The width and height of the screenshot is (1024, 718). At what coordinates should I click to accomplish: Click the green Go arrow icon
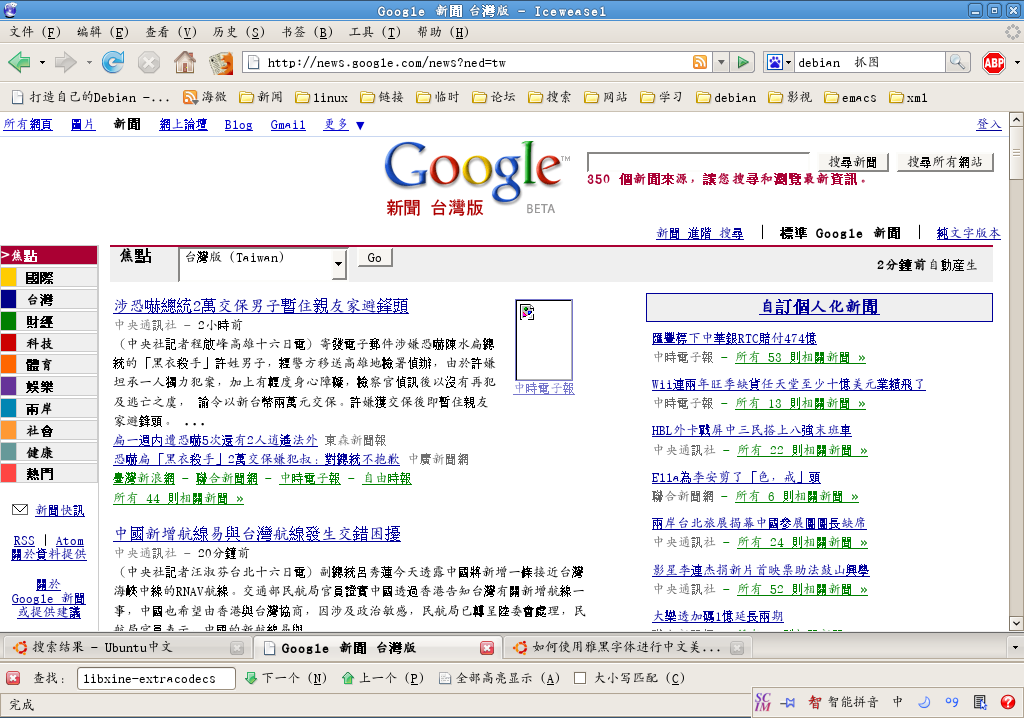(x=743, y=62)
